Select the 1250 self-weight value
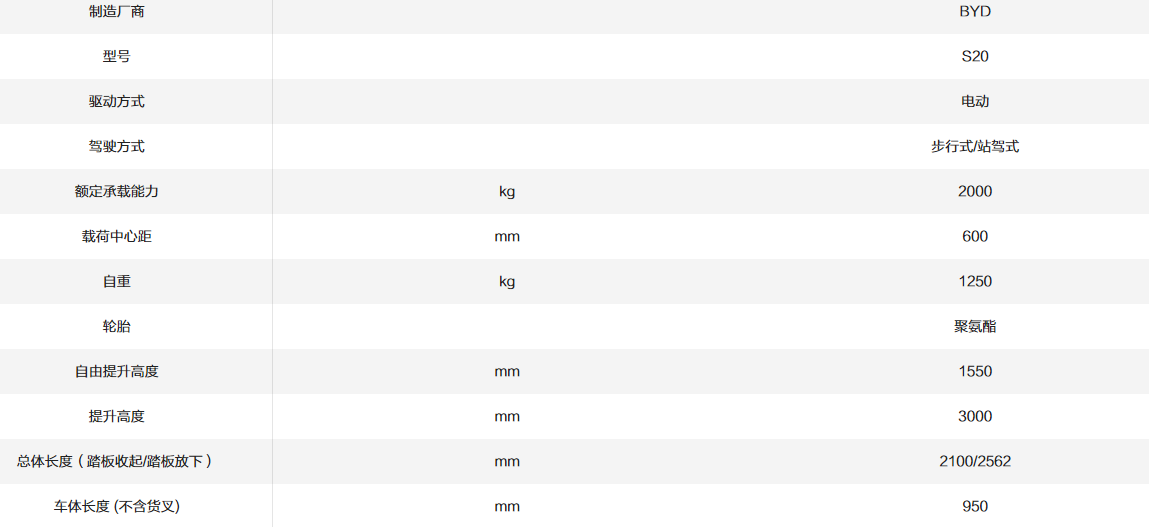 [x=974, y=282]
